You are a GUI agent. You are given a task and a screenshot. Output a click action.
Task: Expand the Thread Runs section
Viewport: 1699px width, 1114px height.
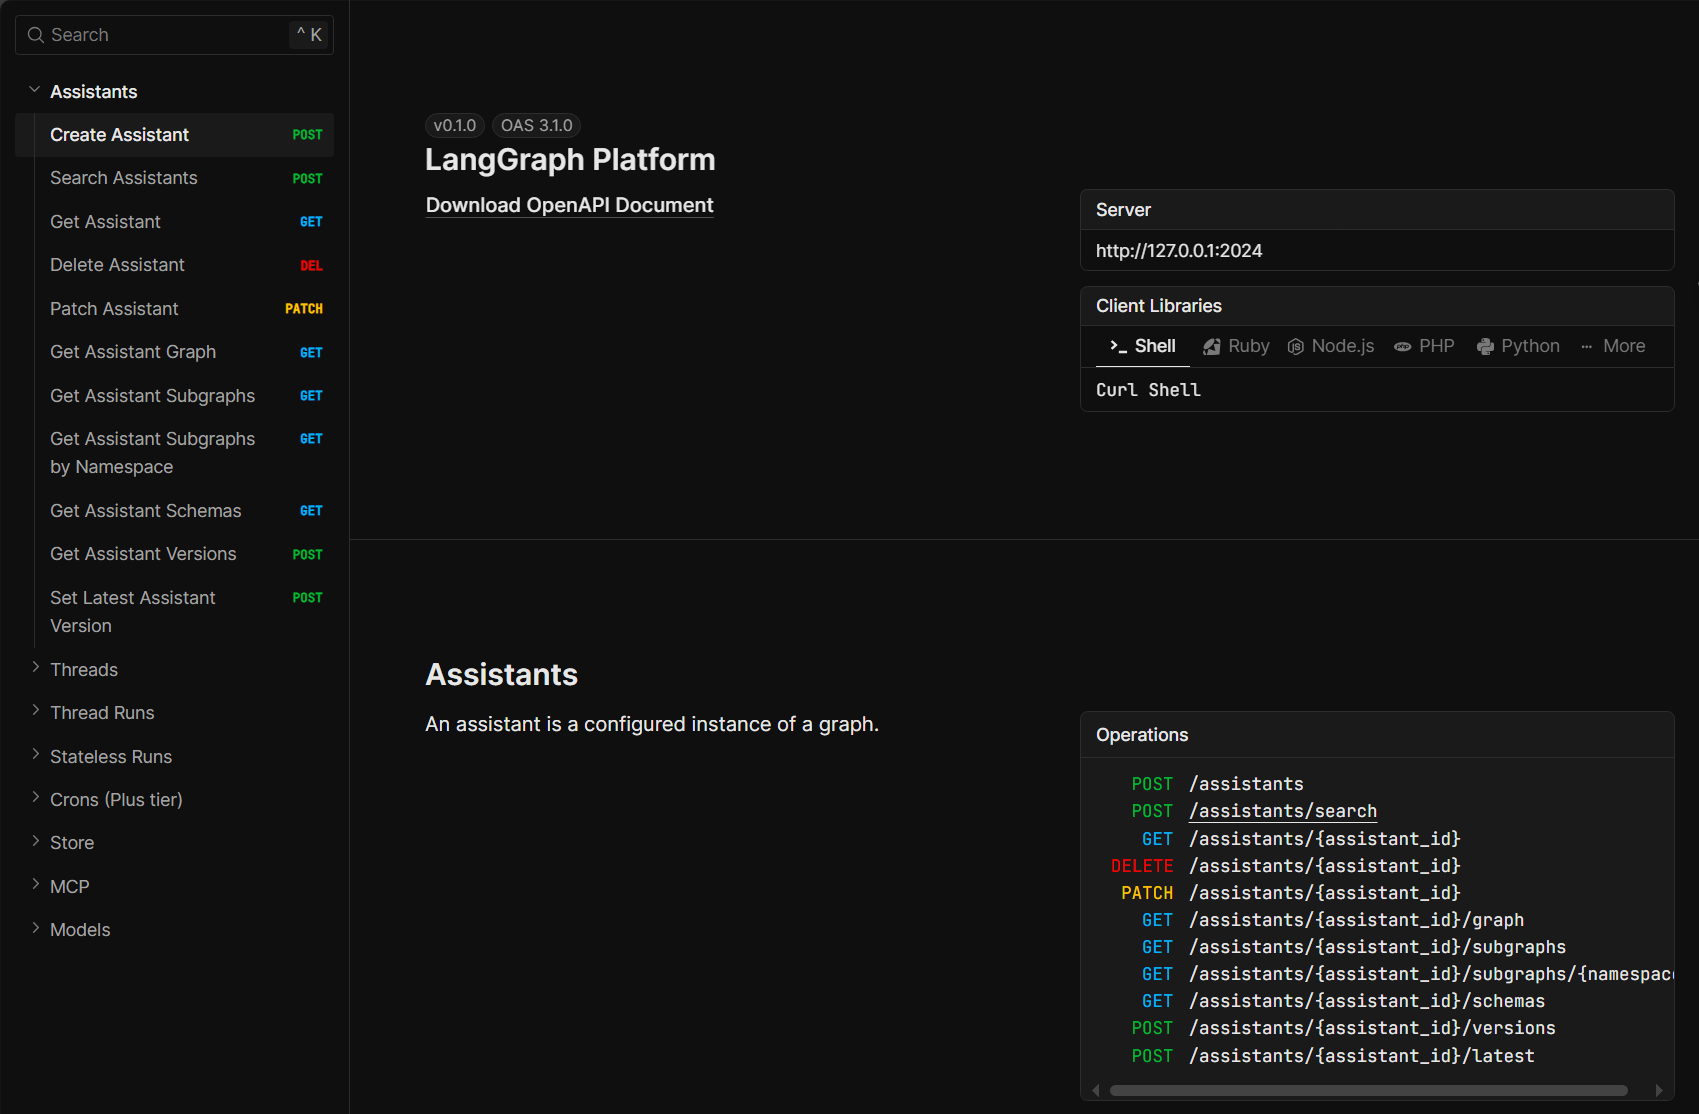35,711
